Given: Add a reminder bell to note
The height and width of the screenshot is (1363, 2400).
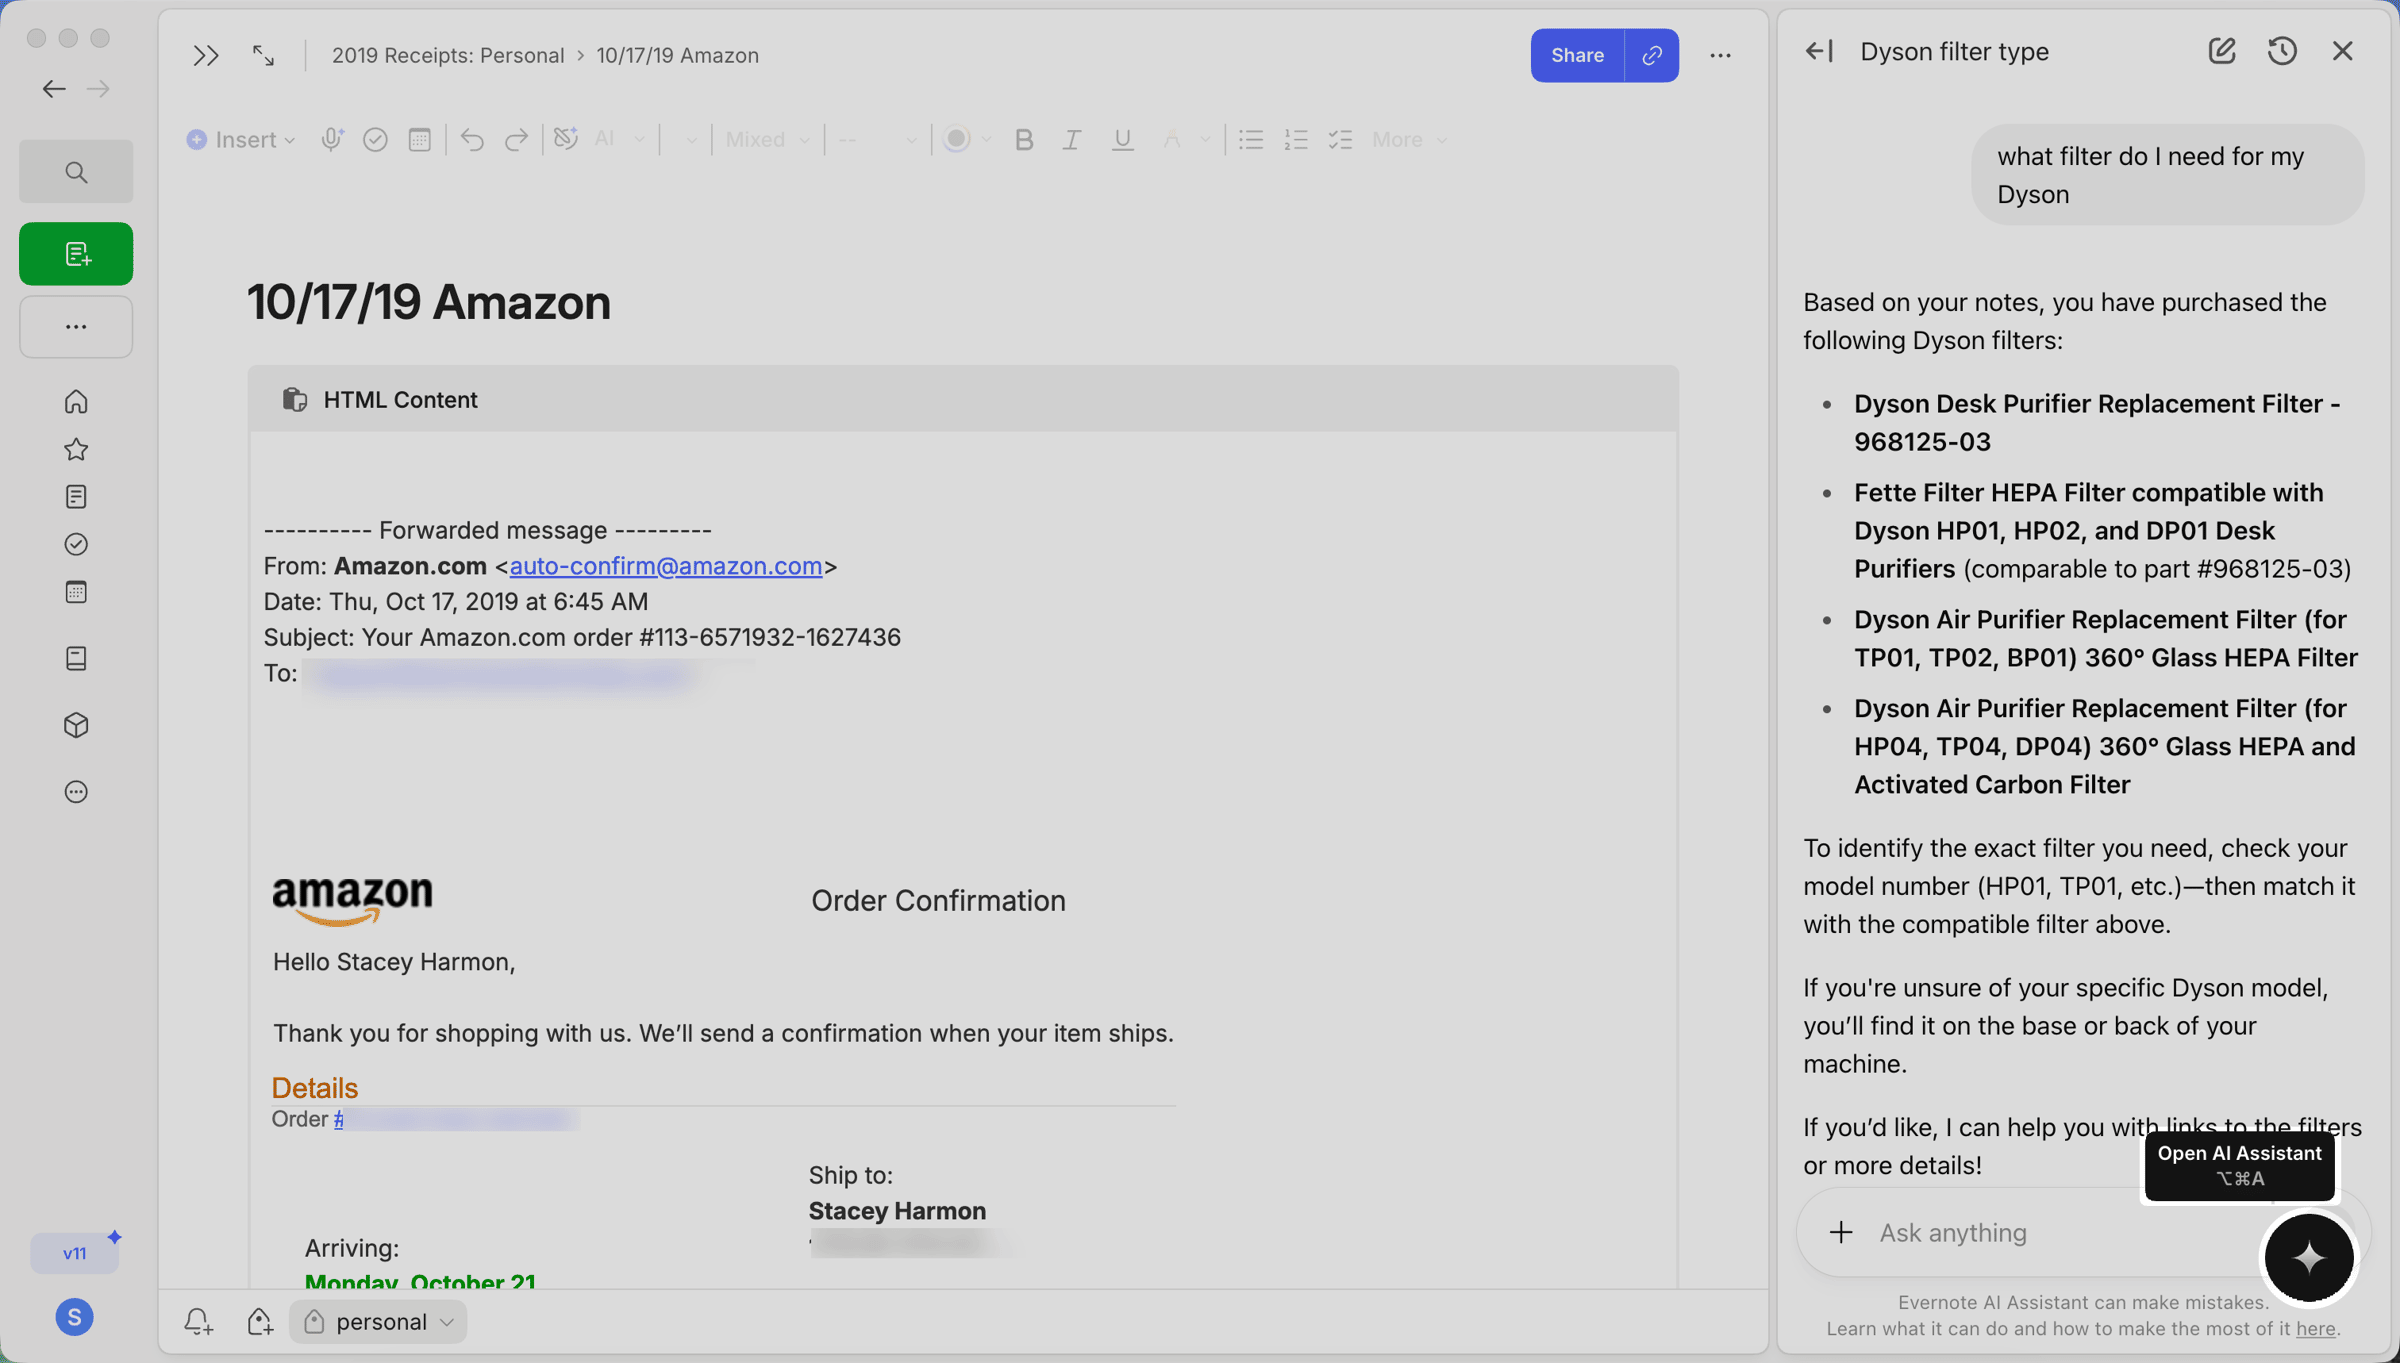Looking at the screenshot, I should coord(198,1321).
